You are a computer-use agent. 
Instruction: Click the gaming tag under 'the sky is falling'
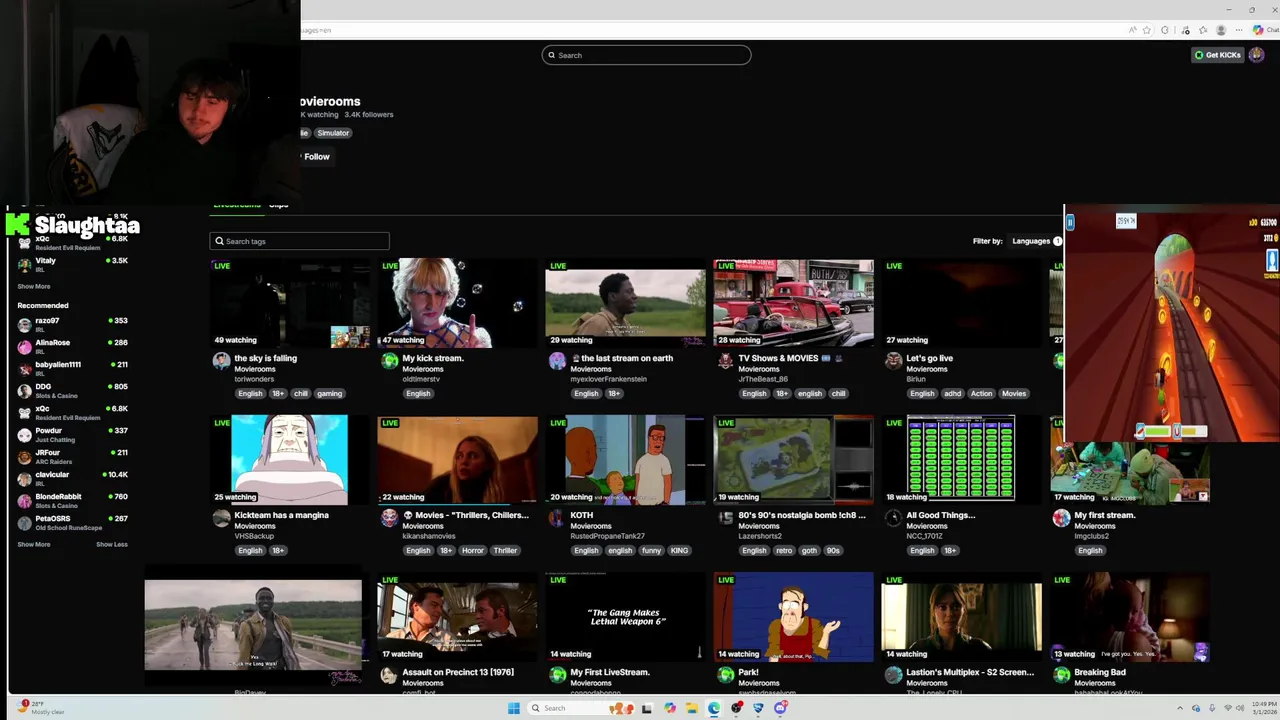click(330, 394)
